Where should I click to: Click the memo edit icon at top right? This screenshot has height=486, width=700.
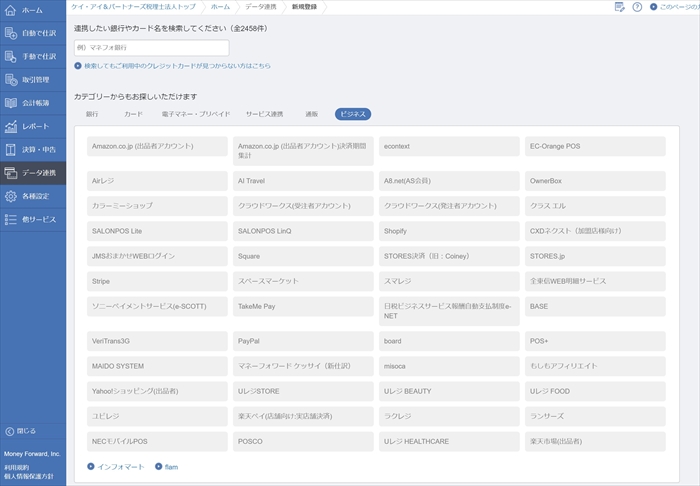coord(620,7)
